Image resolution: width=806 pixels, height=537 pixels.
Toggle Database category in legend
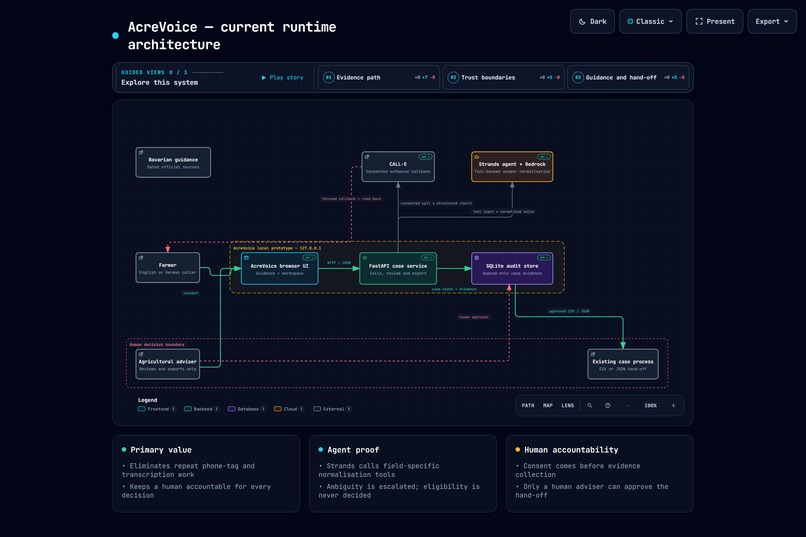[247, 409]
